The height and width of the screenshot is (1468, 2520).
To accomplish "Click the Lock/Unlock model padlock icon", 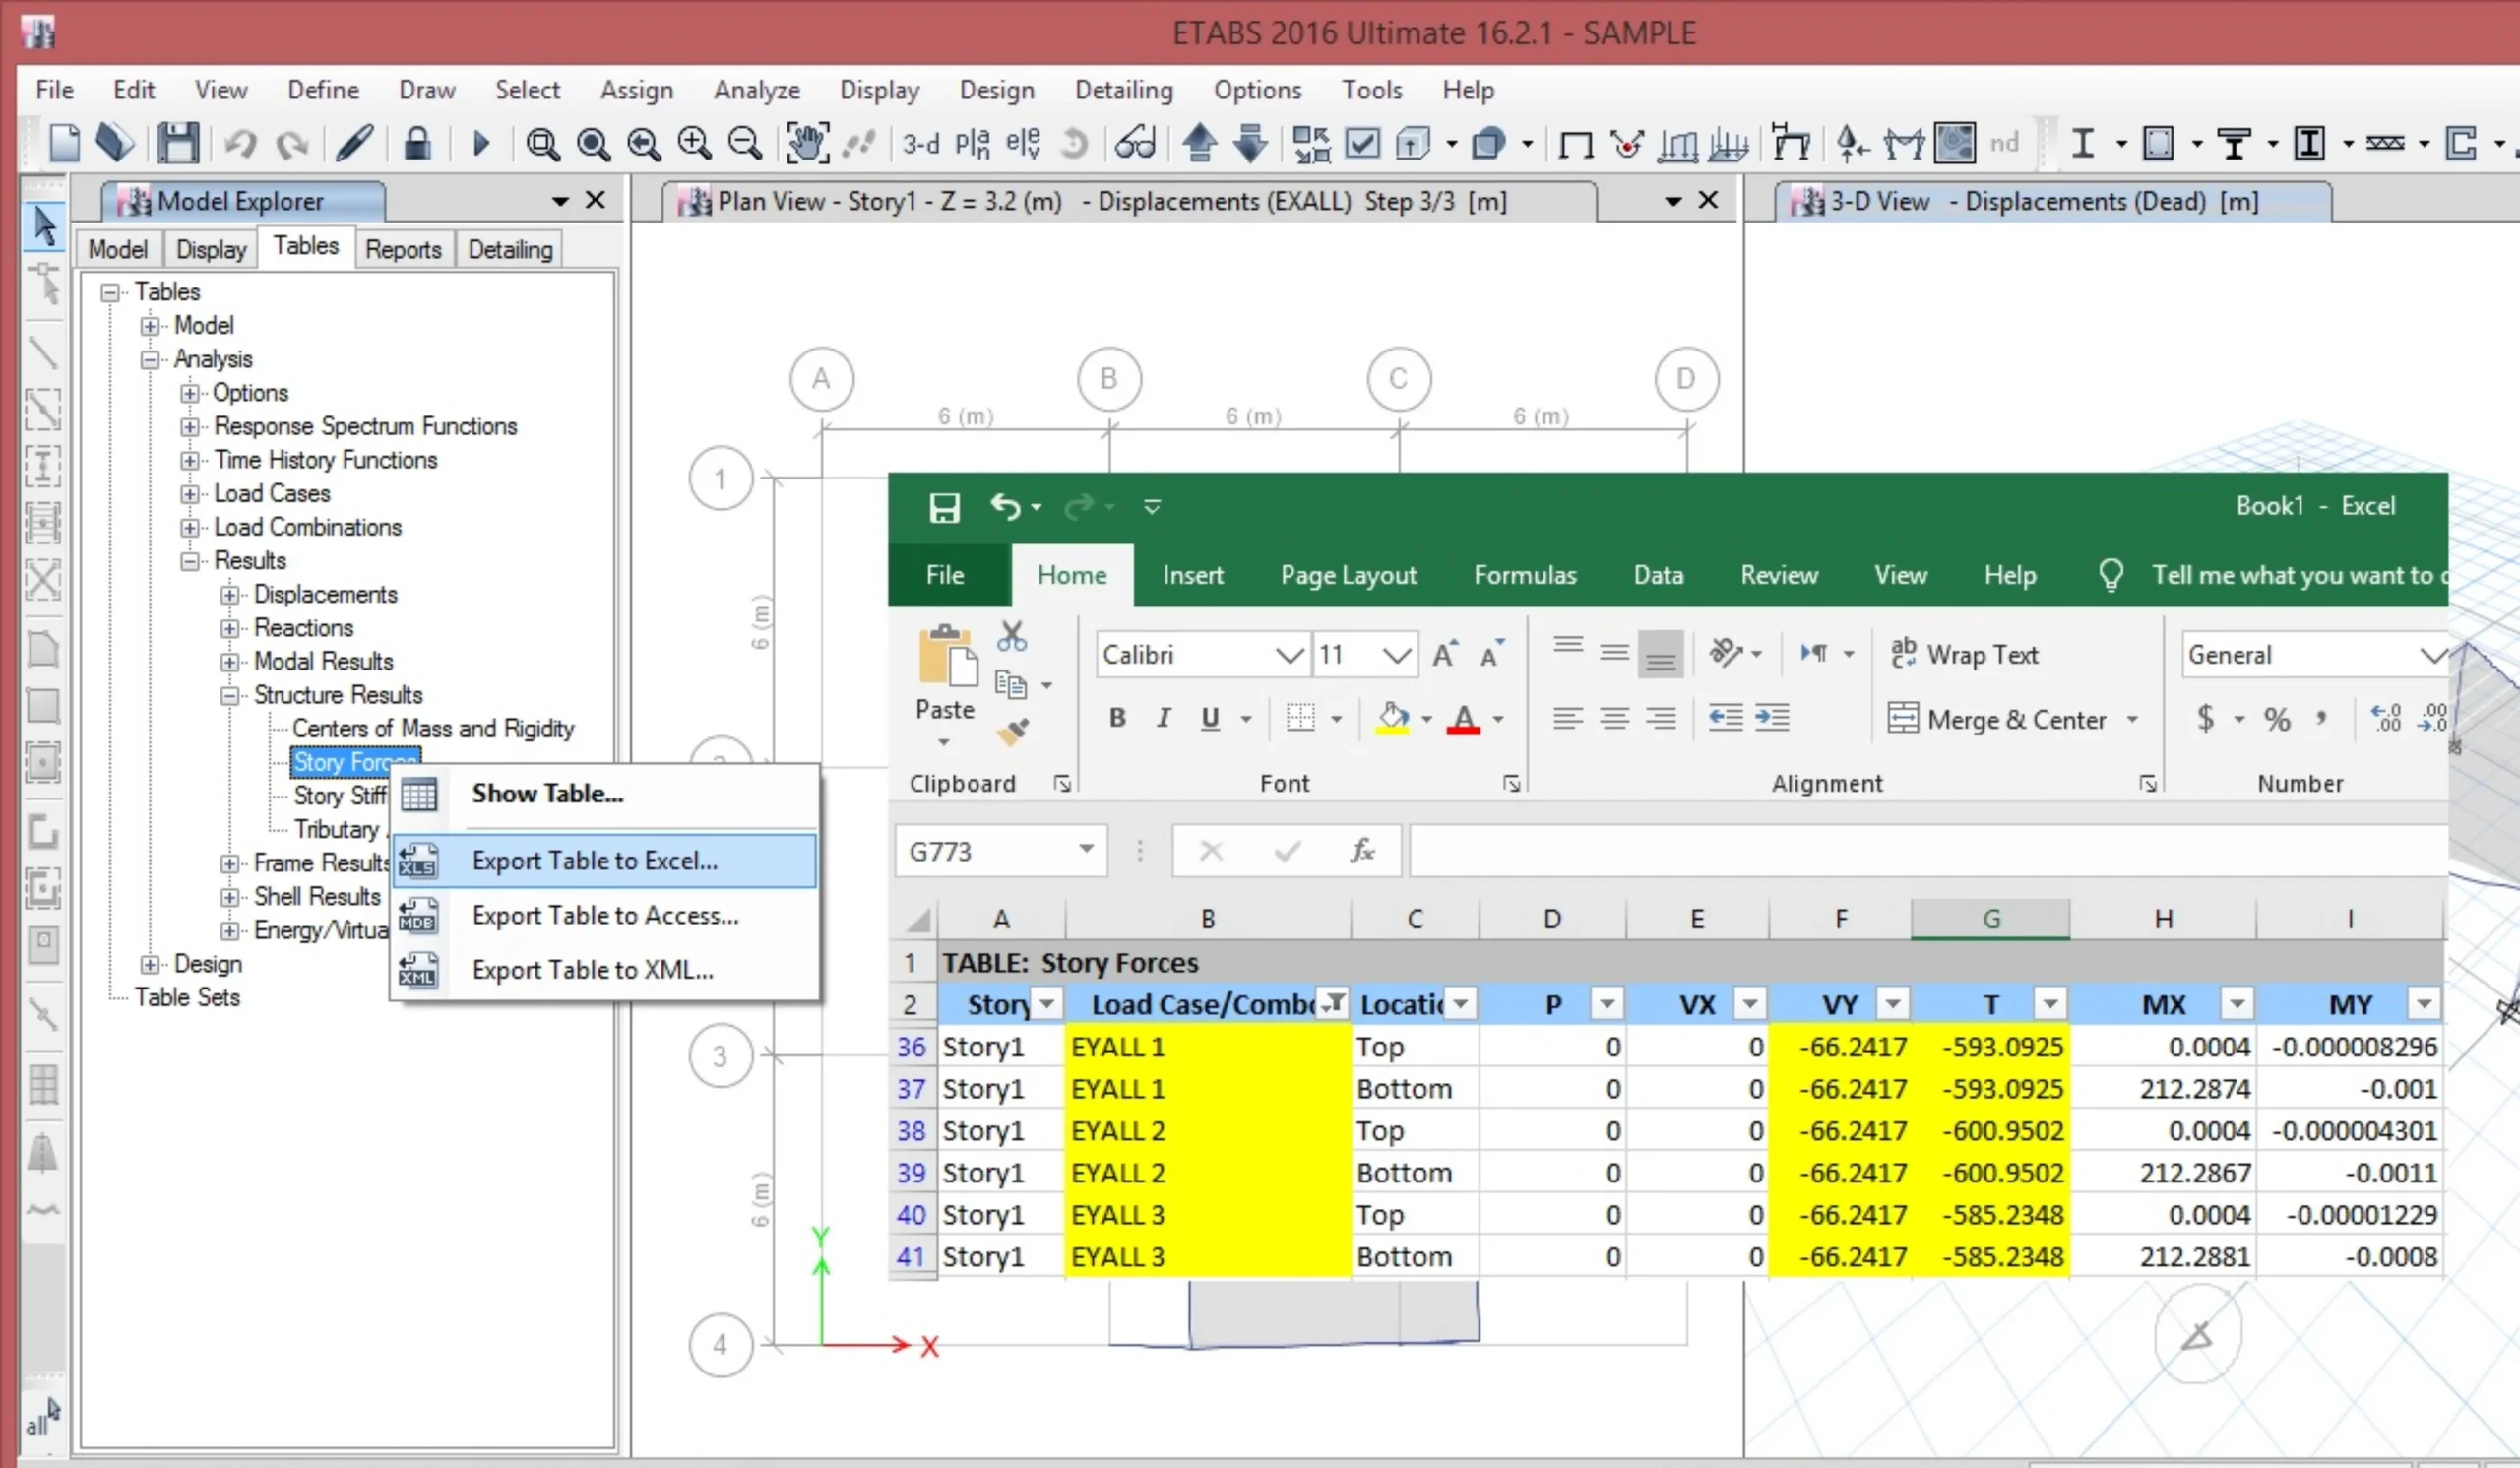I will click(x=417, y=144).
